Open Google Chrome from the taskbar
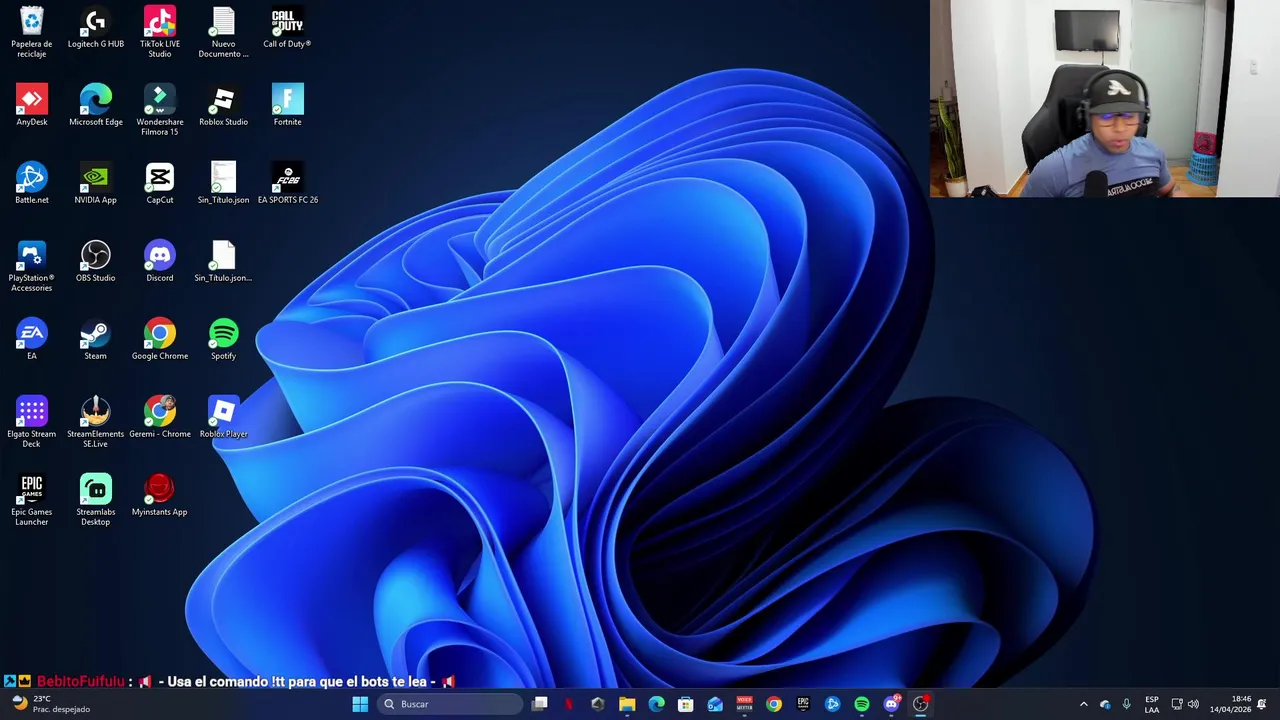Image resolution: width=1280 pixels, height=720 pixels. (x=774, y=704)
